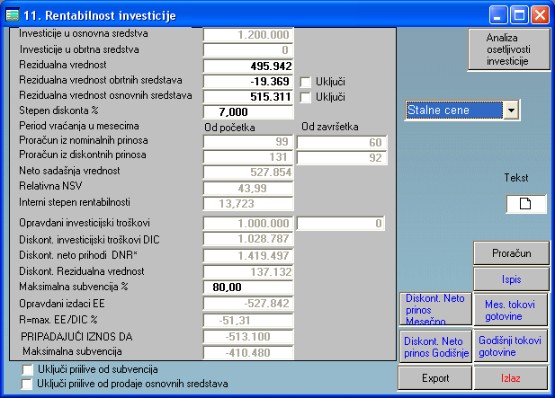Click the Opravdani izdaci EE value -527.842
Viewport: 555px width, 398px height.
(x=248, y=303)
